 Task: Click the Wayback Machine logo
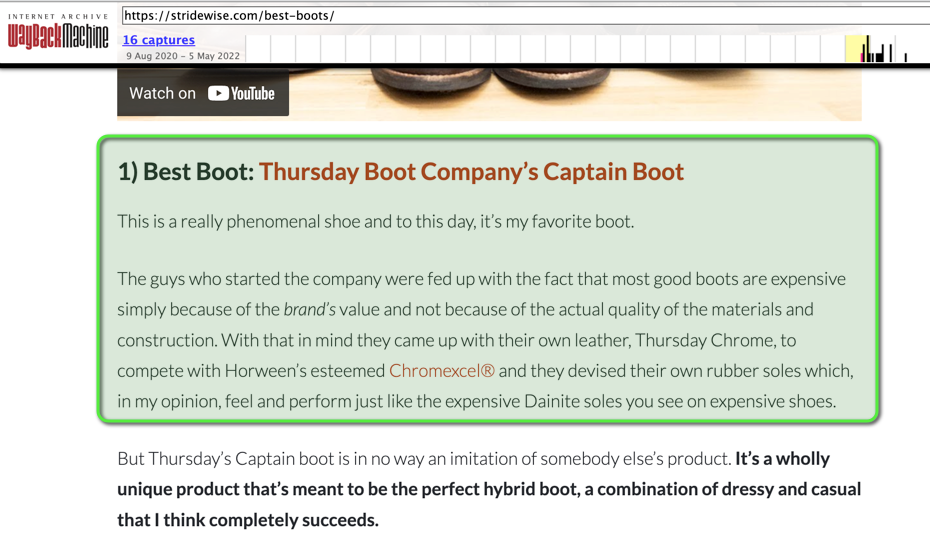[58, 31]
